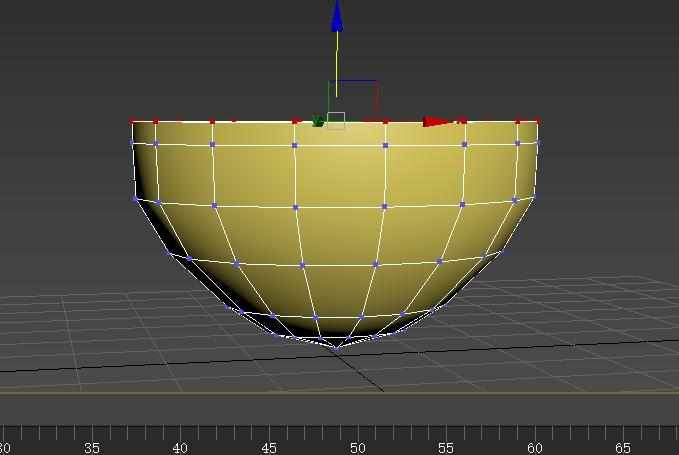Select the rightmost red rim vertex
The image size is (679, 455).
537,121
